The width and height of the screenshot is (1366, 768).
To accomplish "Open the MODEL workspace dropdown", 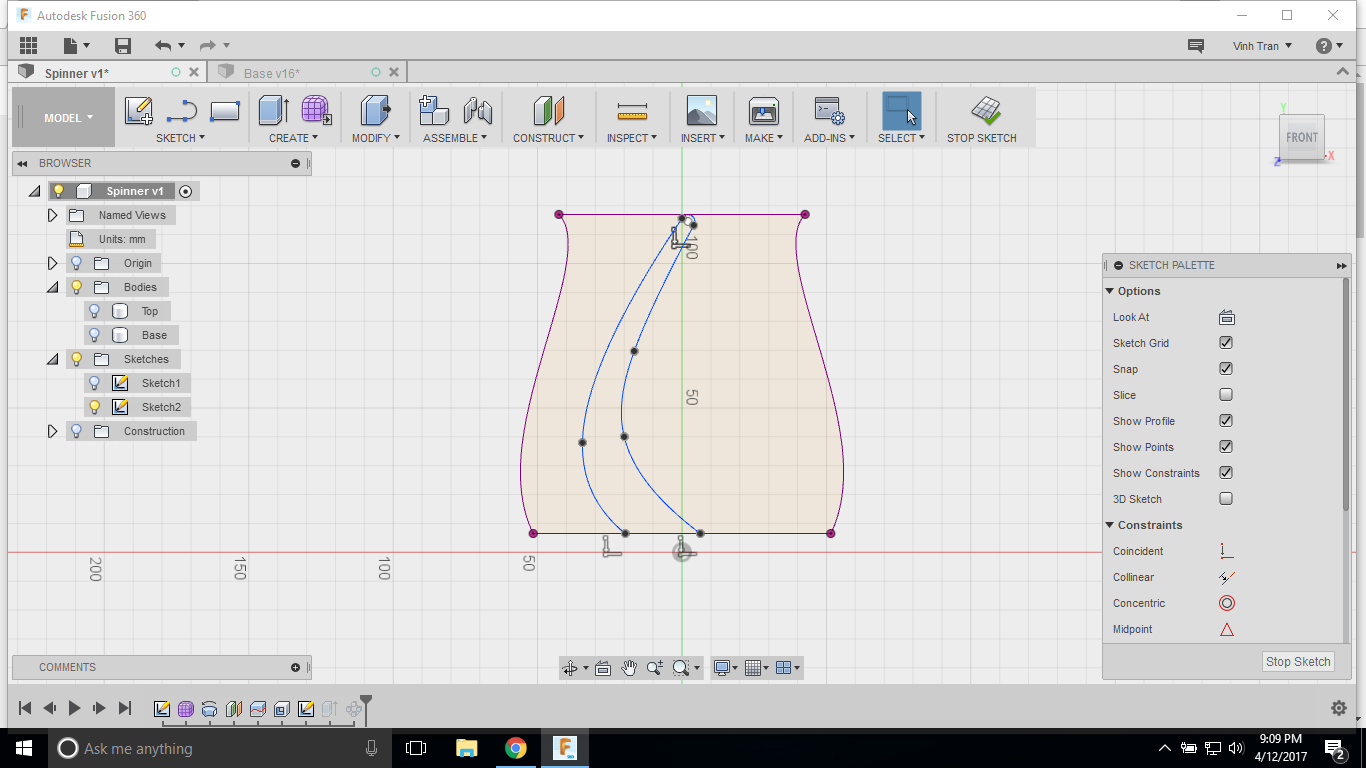I will pyautogui.click(x=68, y=118).
